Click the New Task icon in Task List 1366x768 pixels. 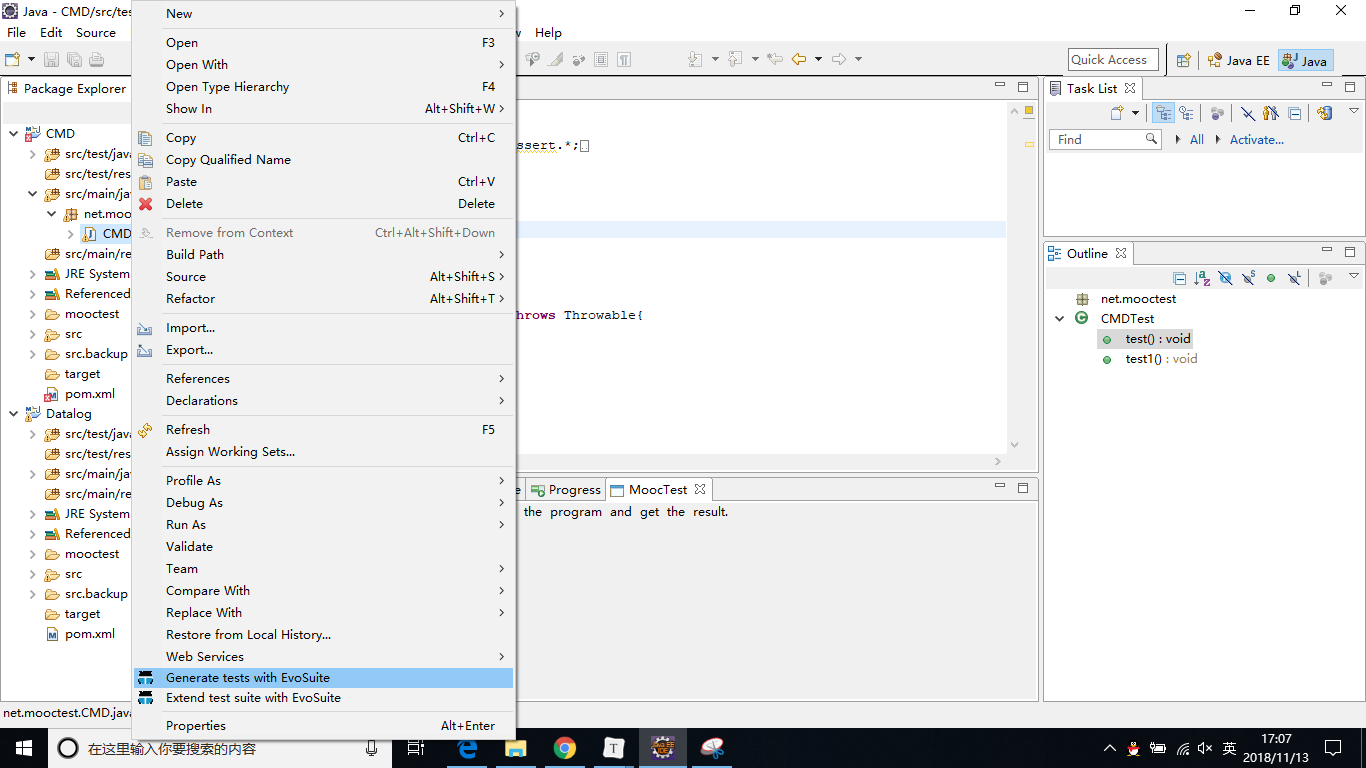point(1117,114)
